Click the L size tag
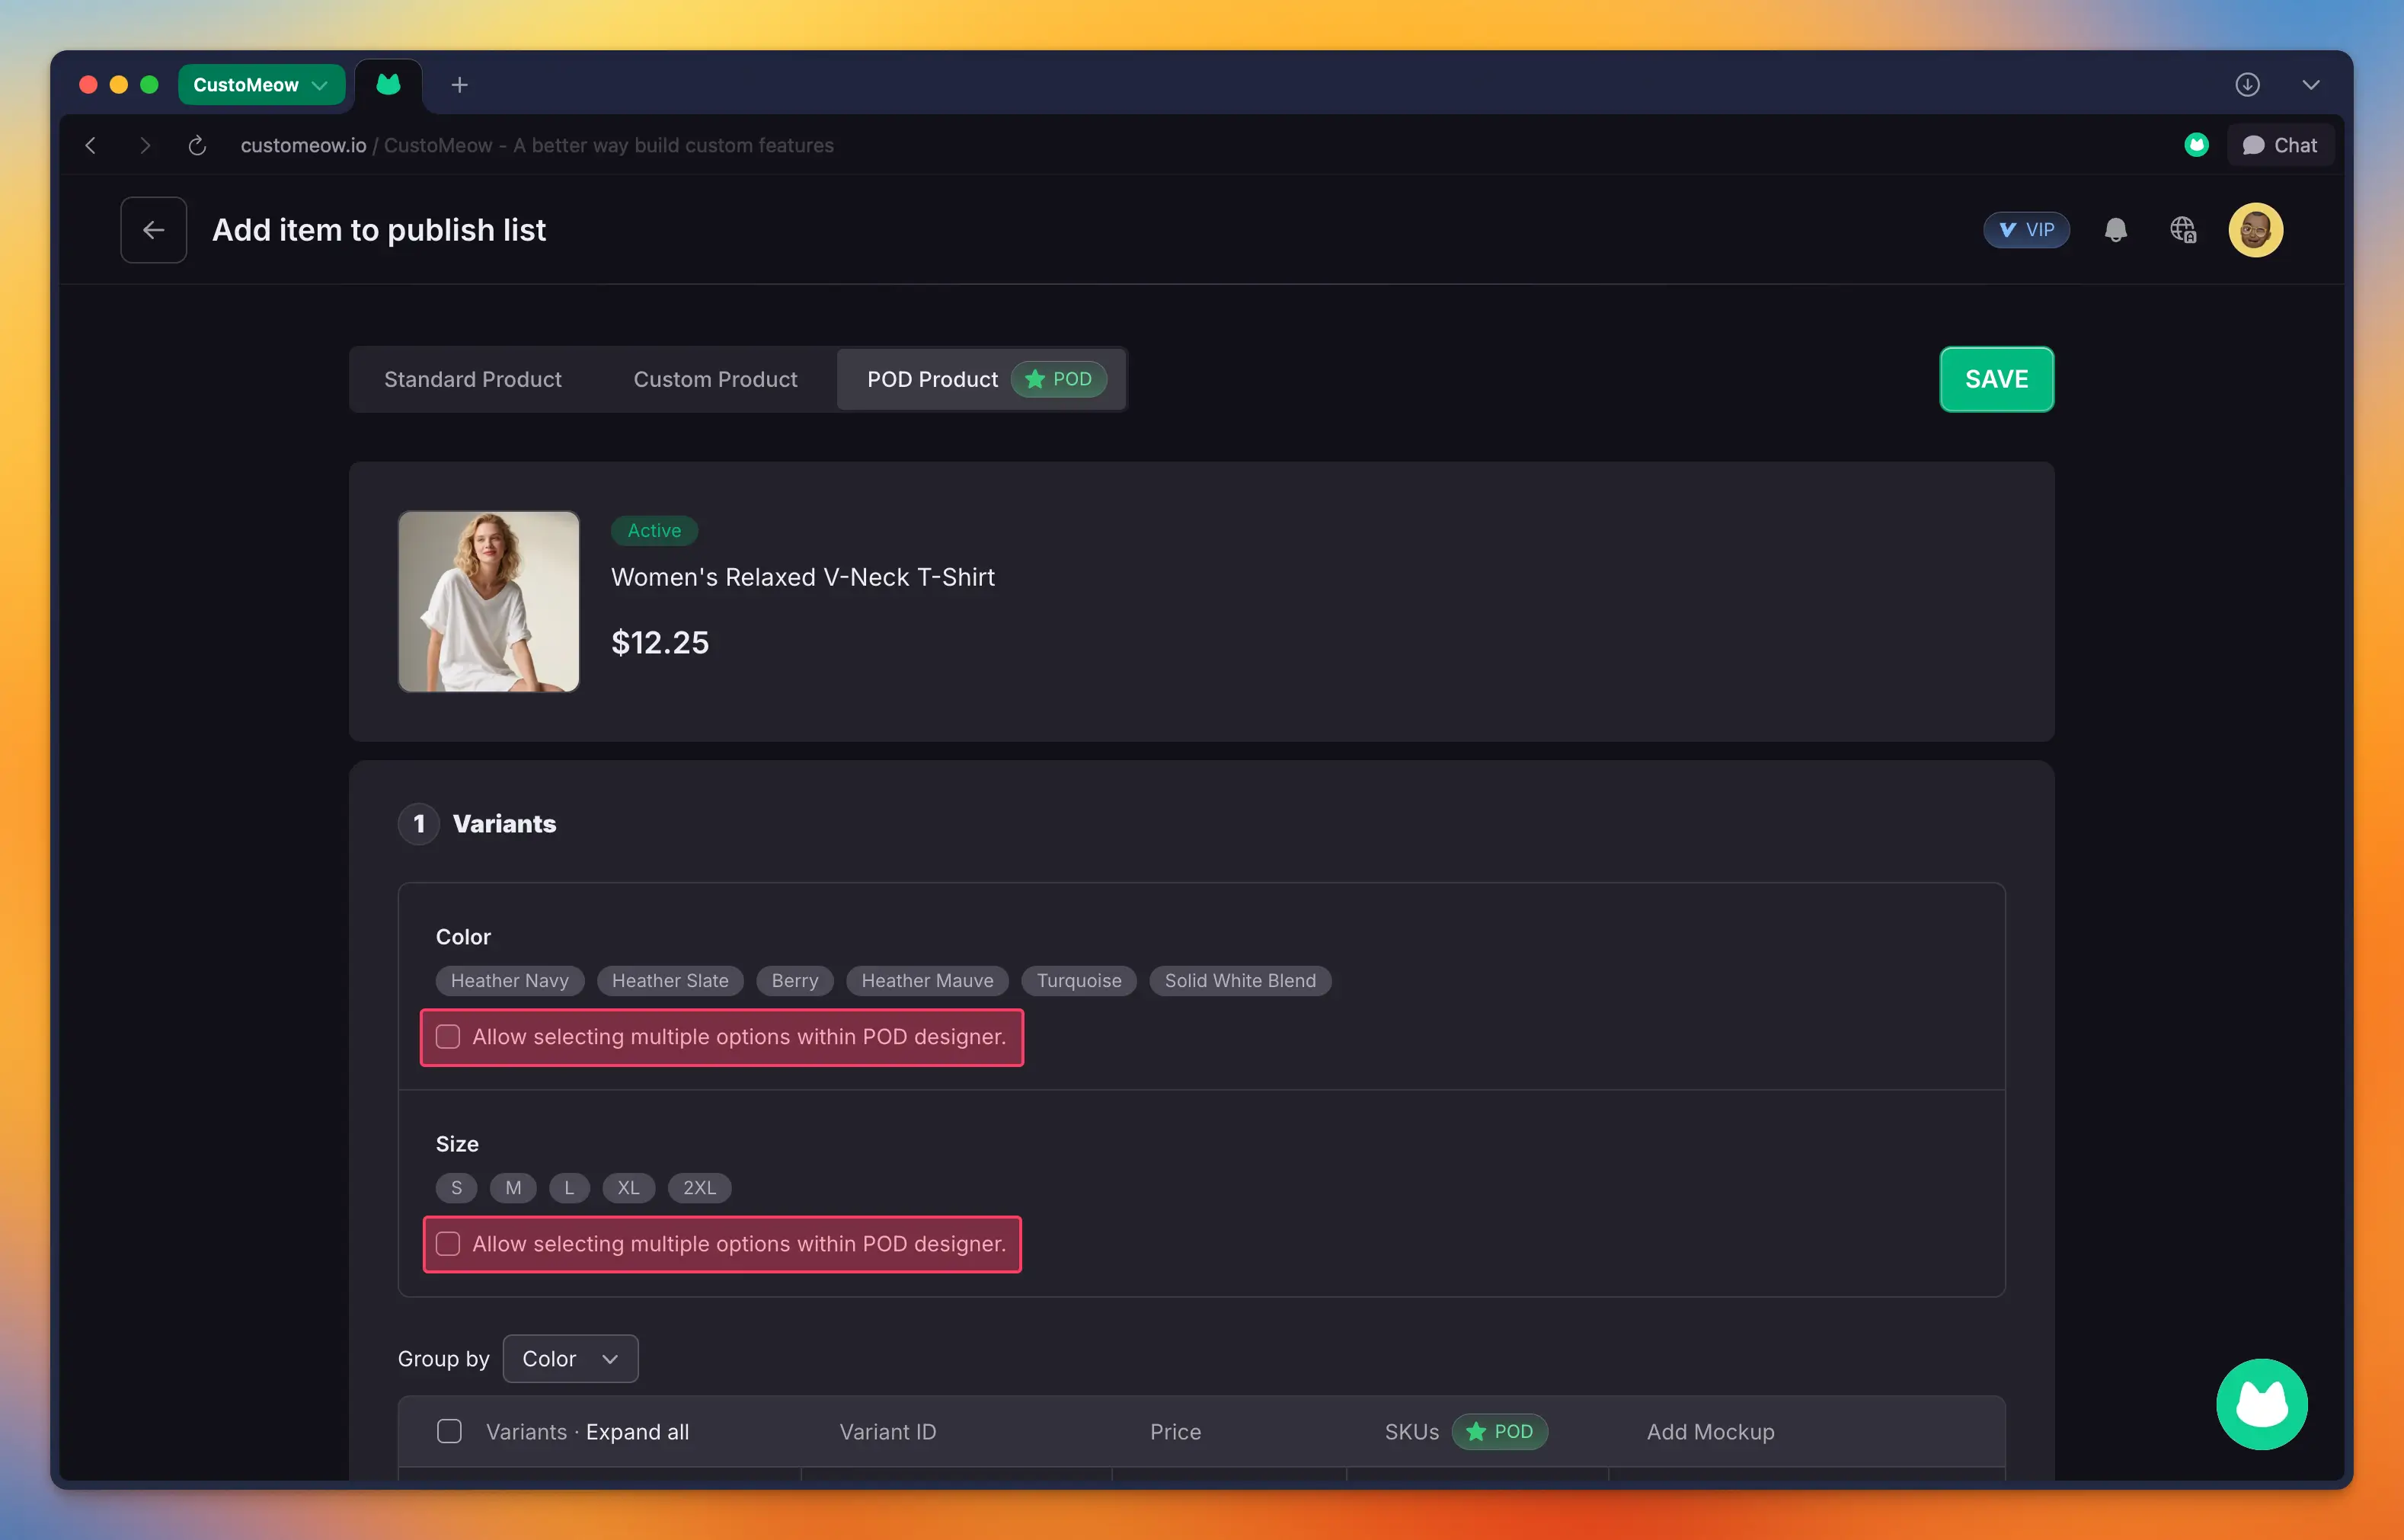 point(569,1187)
